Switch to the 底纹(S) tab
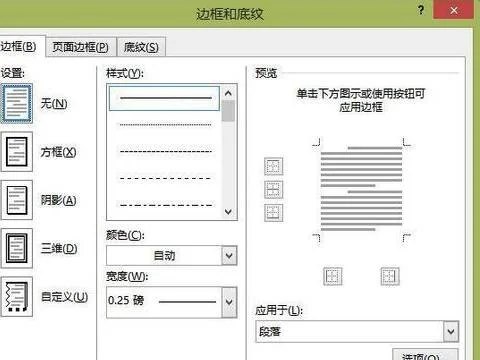Viewport: 480px width, 360px height. click(141, 47)
